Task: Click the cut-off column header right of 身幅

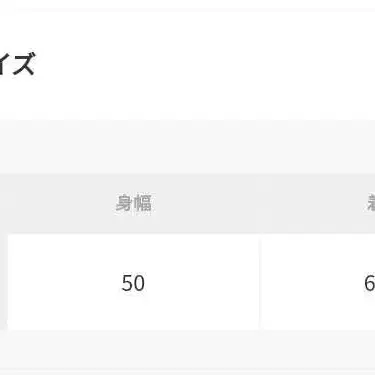Action: click(x=371, y=203)
